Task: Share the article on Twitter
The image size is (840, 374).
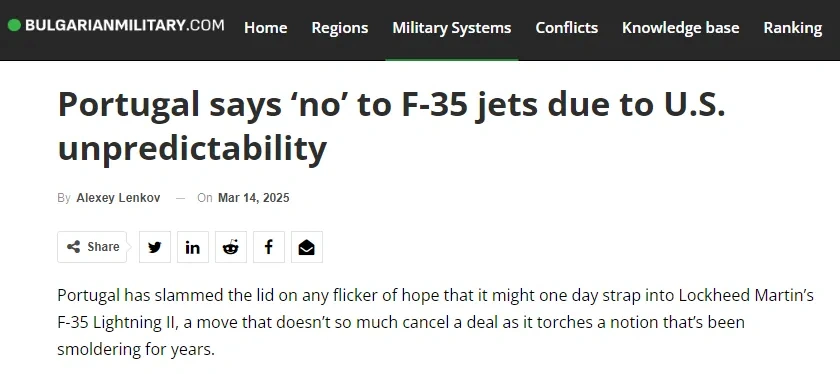Action: (155, 247)
